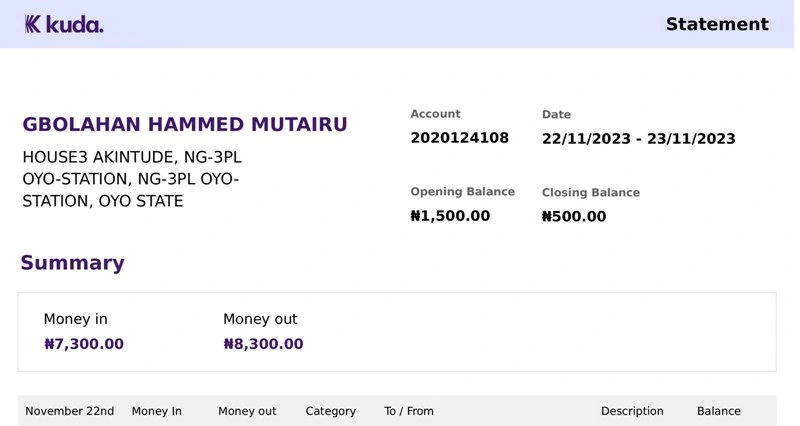Select closing balance ₦500.00
This screenshot has height=426, width=800.
(574, 216)
